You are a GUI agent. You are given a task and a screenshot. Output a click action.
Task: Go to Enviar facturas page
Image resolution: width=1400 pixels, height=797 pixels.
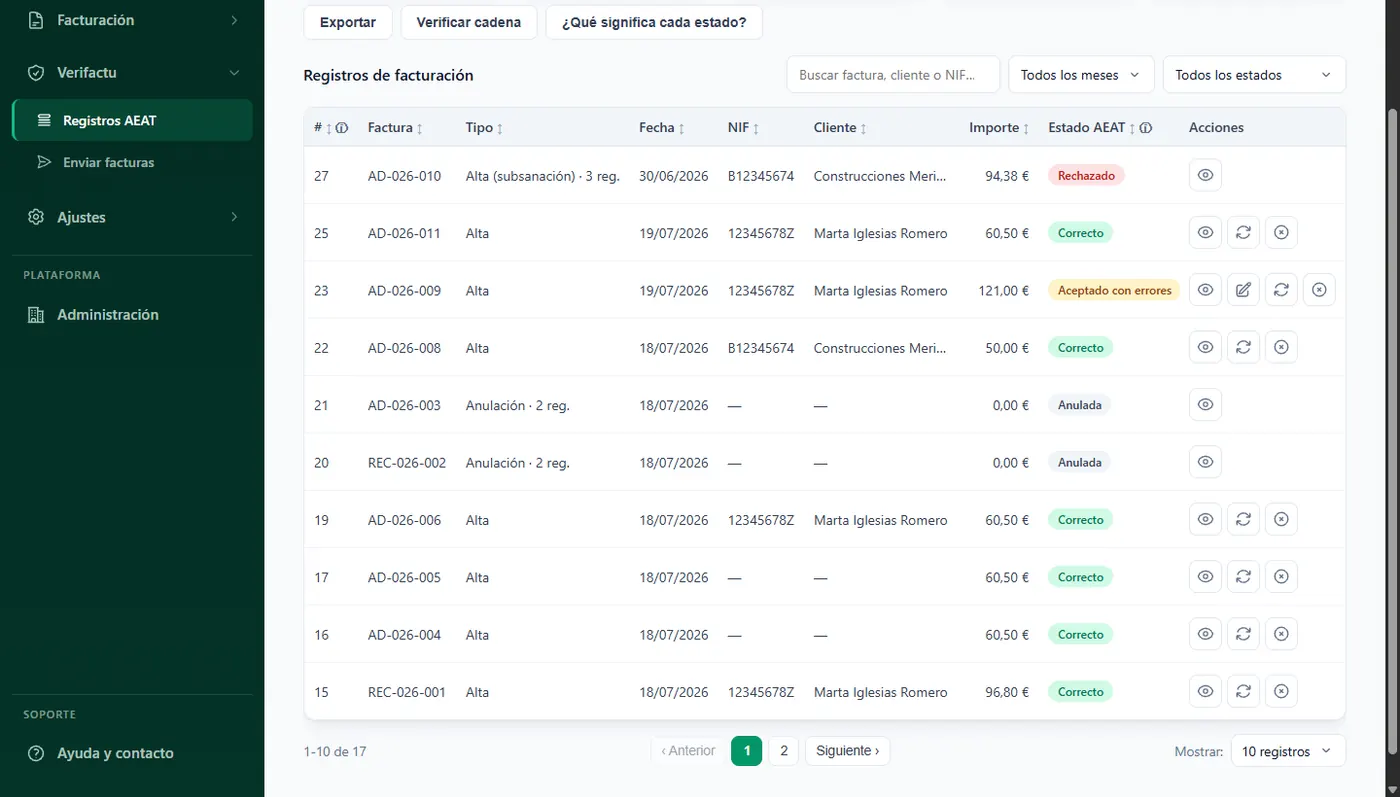(132, 162)
